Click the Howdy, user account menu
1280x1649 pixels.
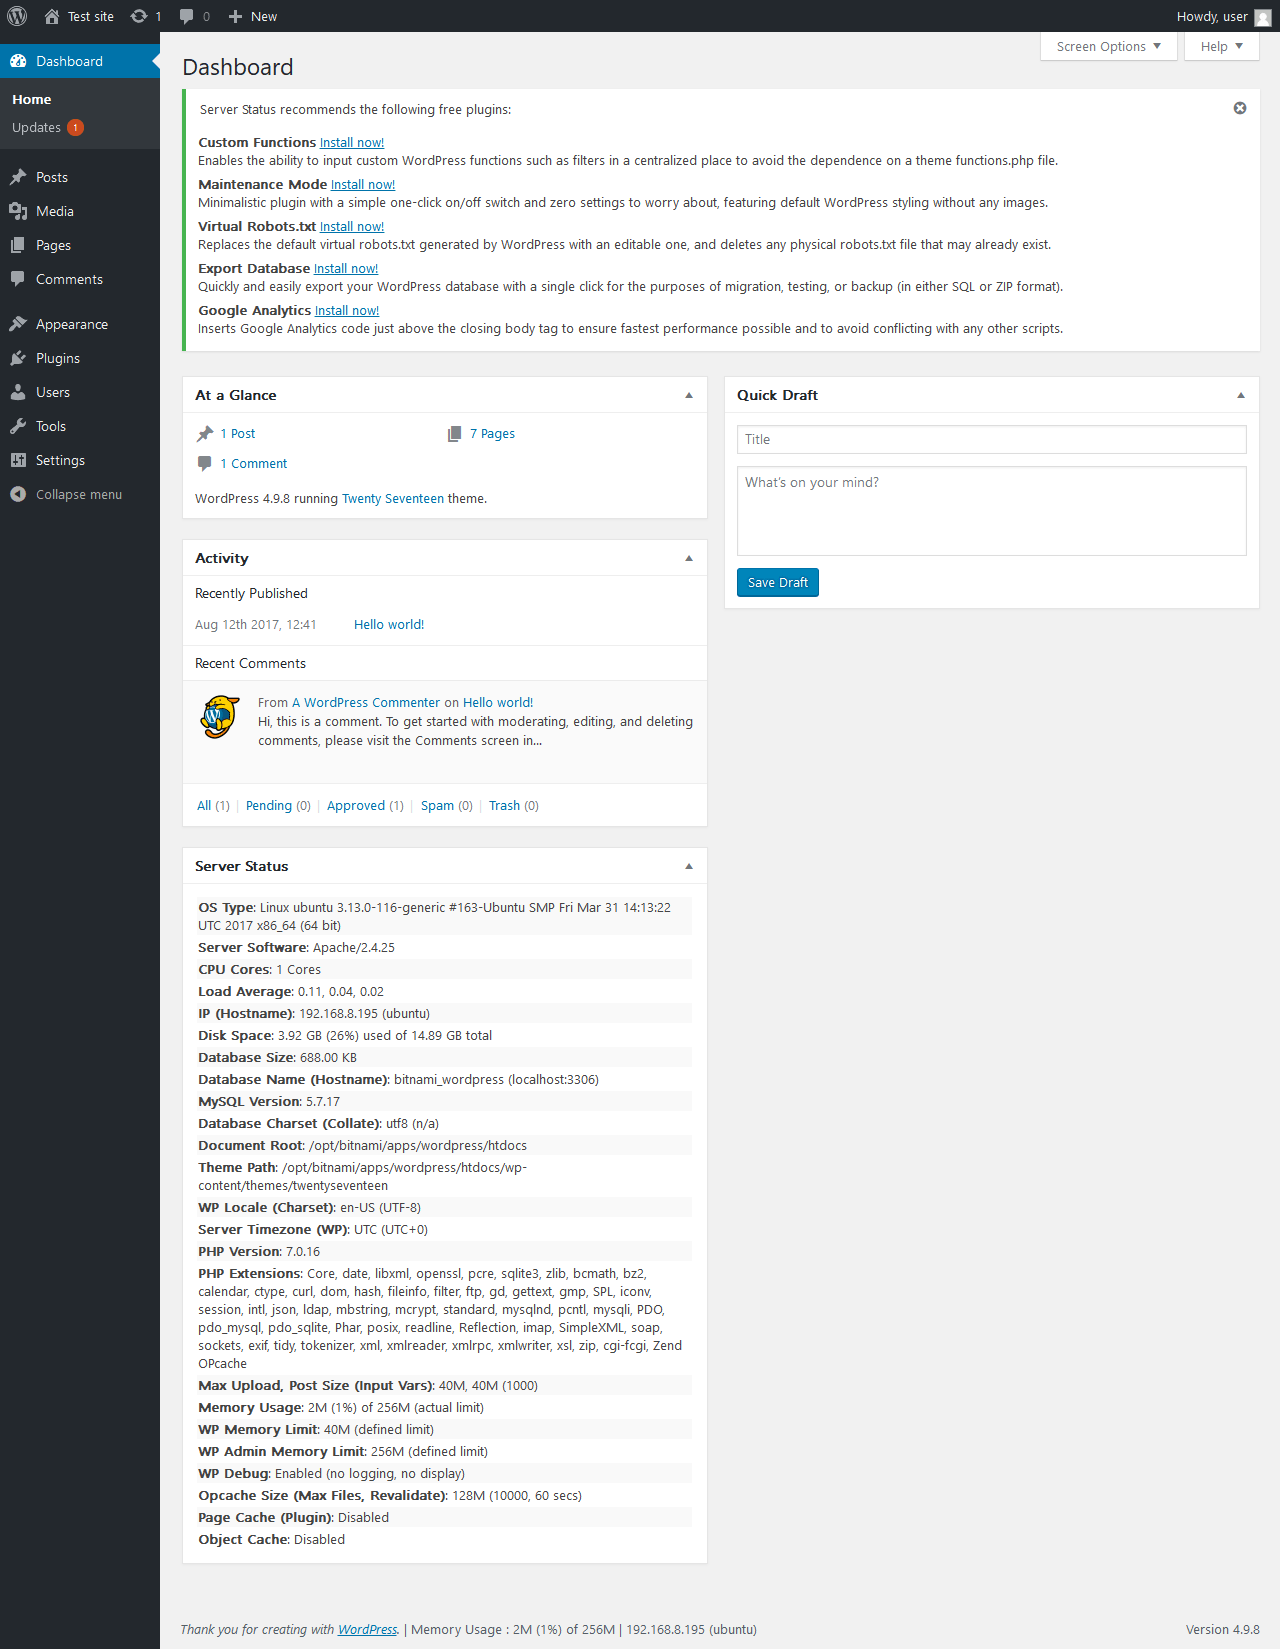1224,16
